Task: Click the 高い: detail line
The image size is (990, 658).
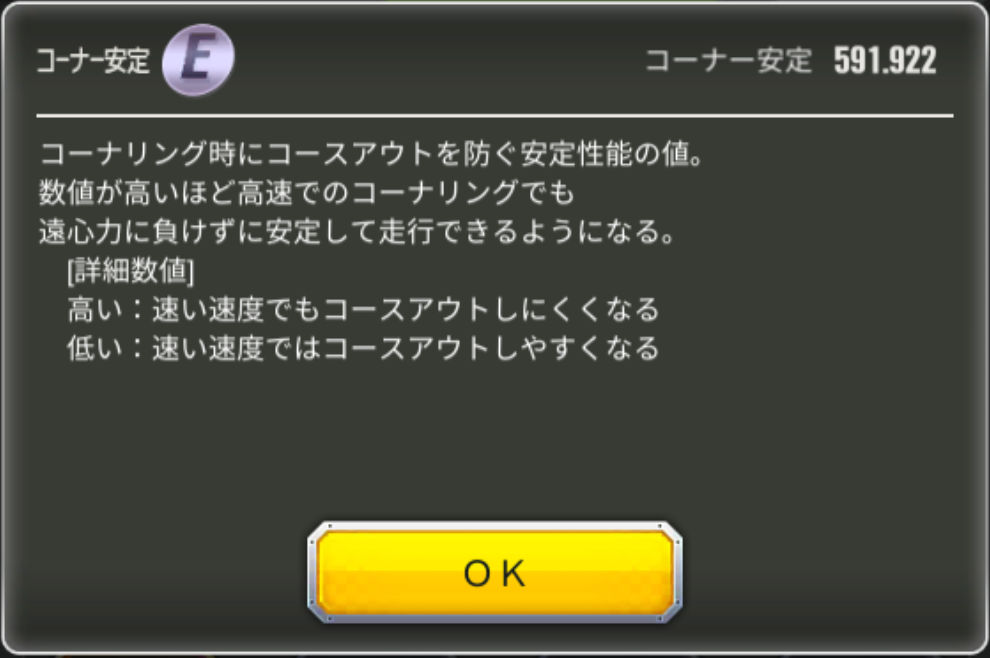Action: pos(364,309)
